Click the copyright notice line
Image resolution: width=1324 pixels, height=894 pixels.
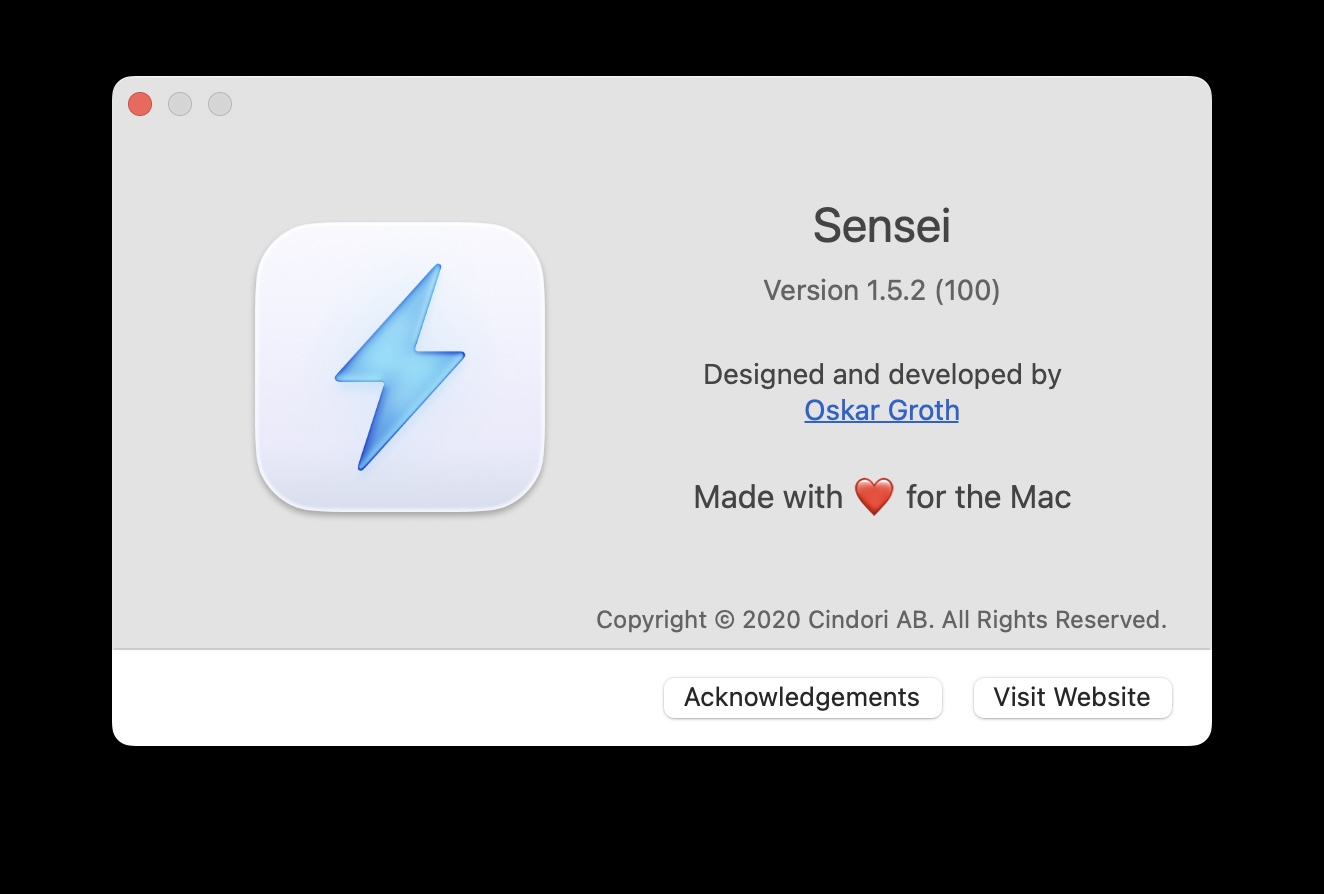pyautogui.click(x=881, y=620)
